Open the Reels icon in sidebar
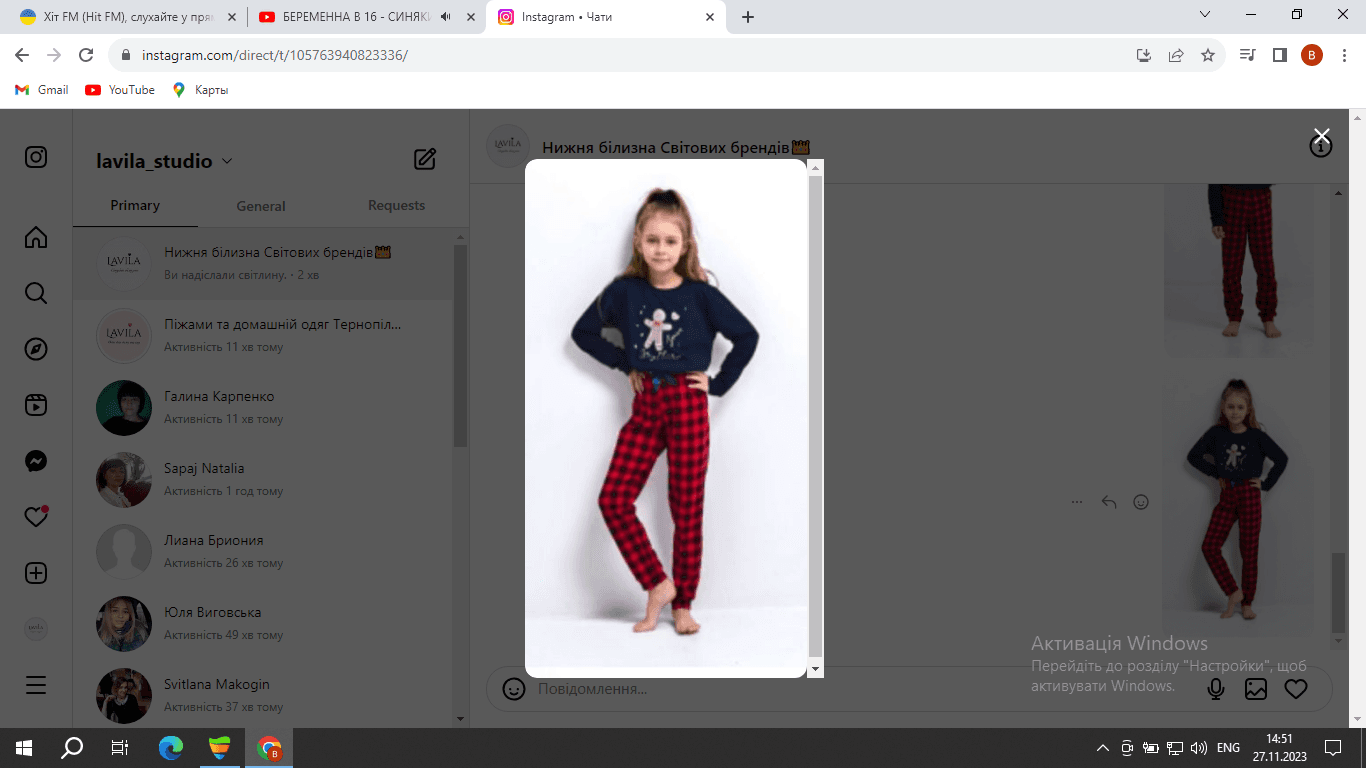Image resolution: width=1366 pixels, height=768 pixels. (x=36, y=405)
